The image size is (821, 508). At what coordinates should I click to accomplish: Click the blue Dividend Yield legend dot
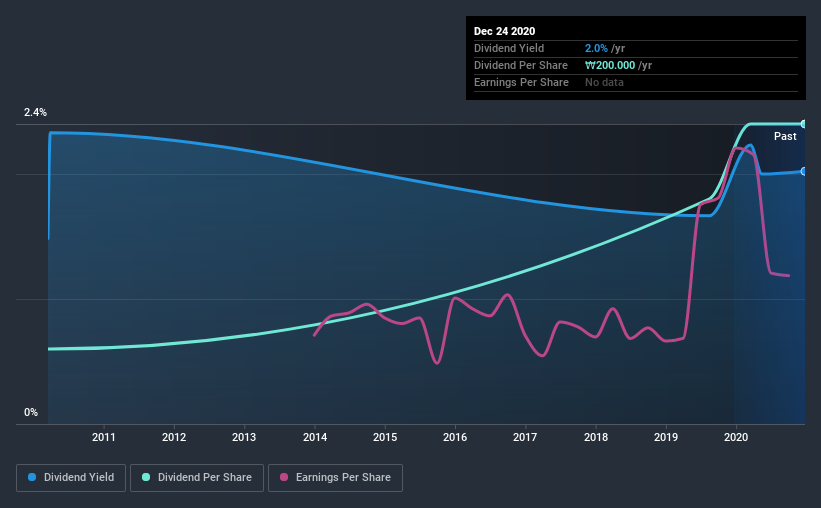pos(32,477)
